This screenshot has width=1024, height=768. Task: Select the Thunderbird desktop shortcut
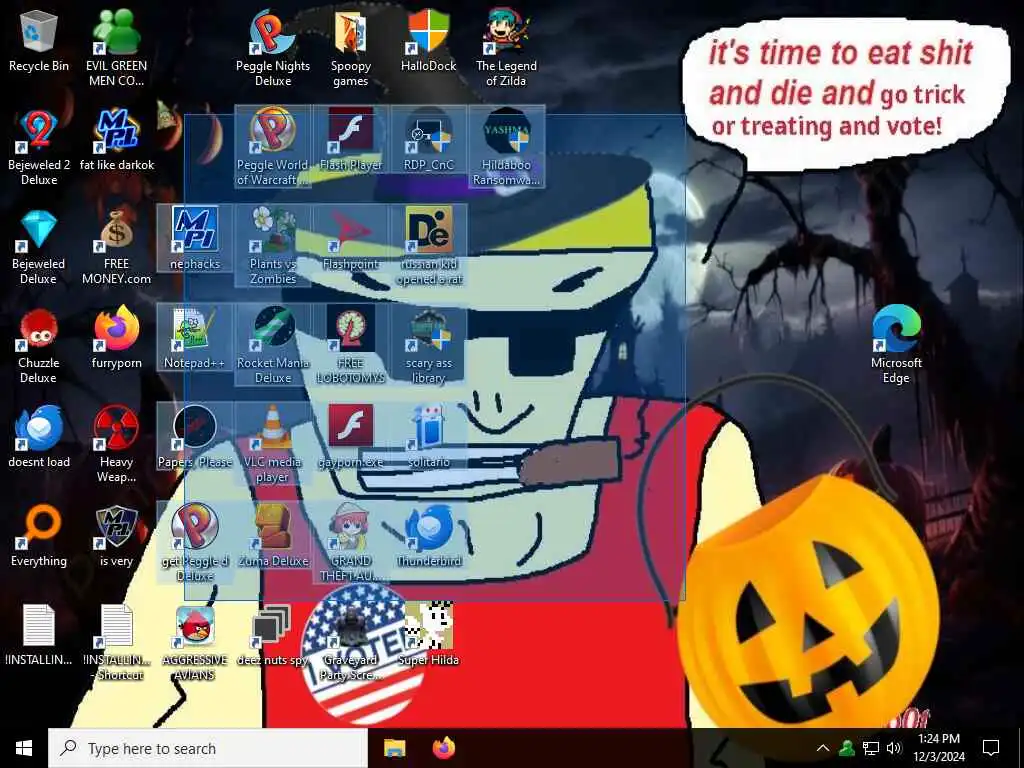[428, 537]
